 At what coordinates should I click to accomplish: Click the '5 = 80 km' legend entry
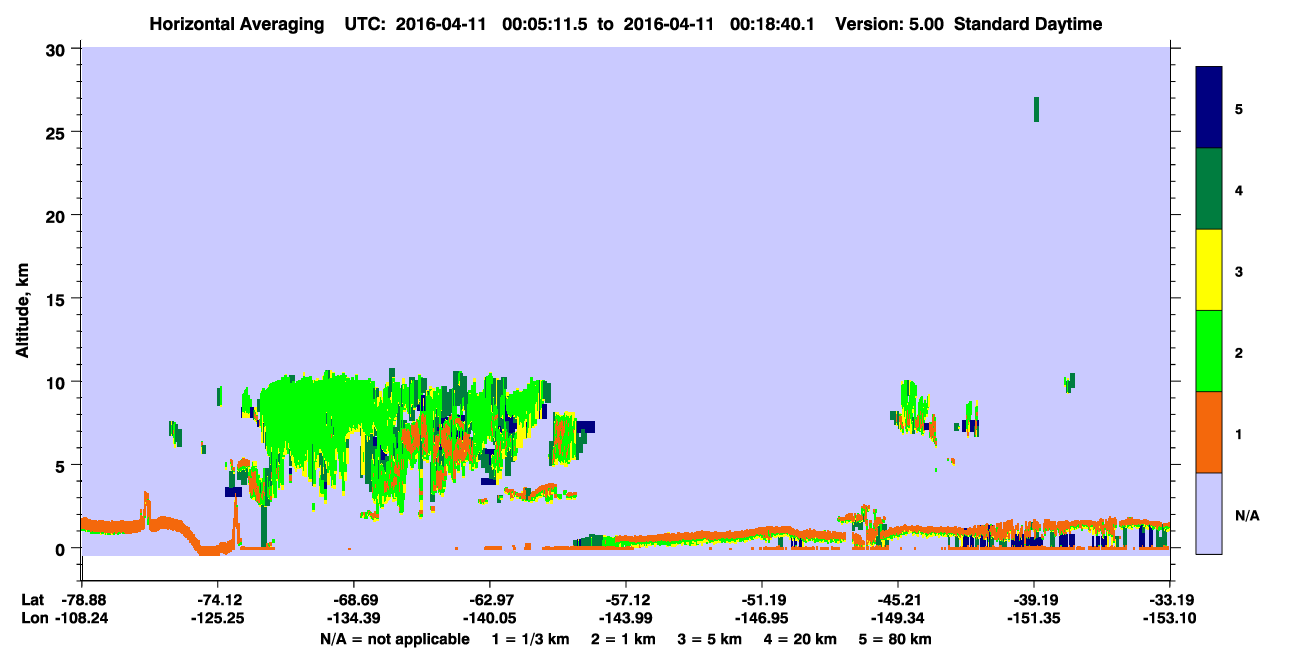coord(897,639)
